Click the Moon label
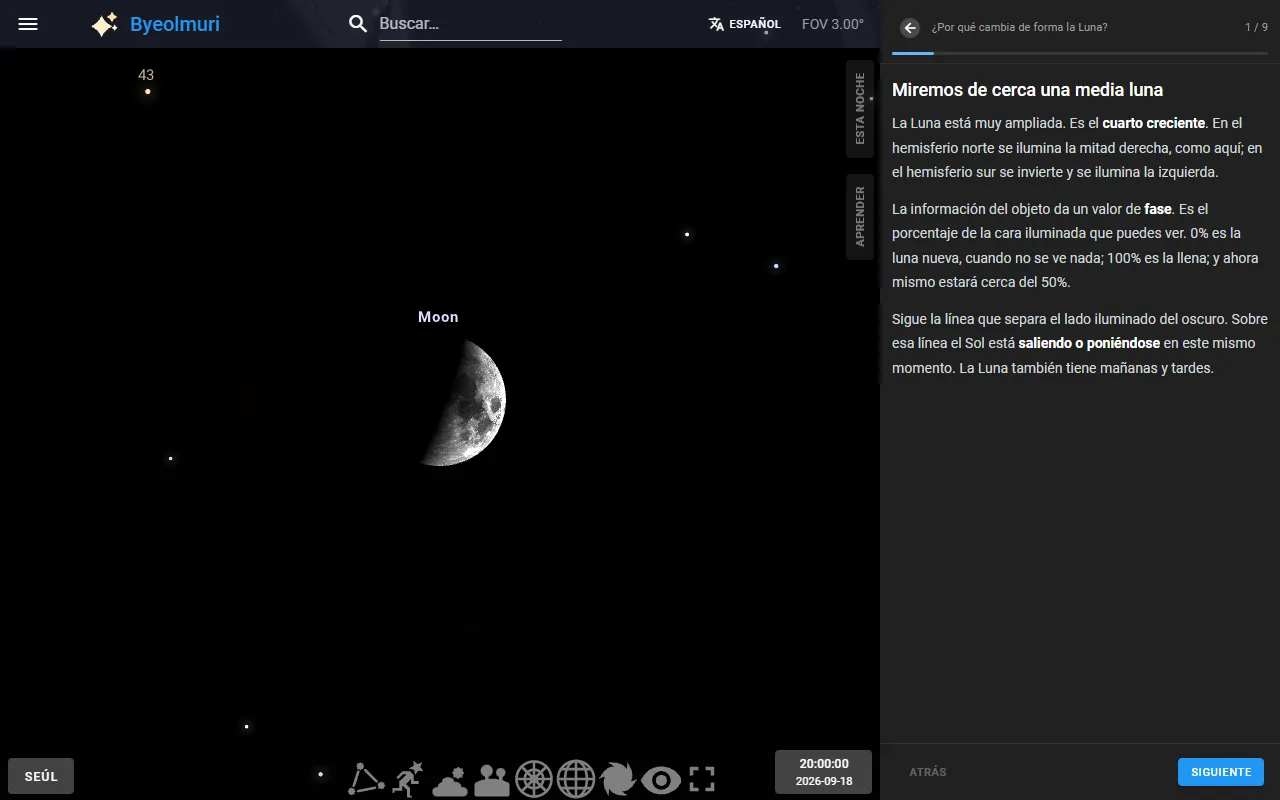The image size is (1280, 800). tap(438, 317)
